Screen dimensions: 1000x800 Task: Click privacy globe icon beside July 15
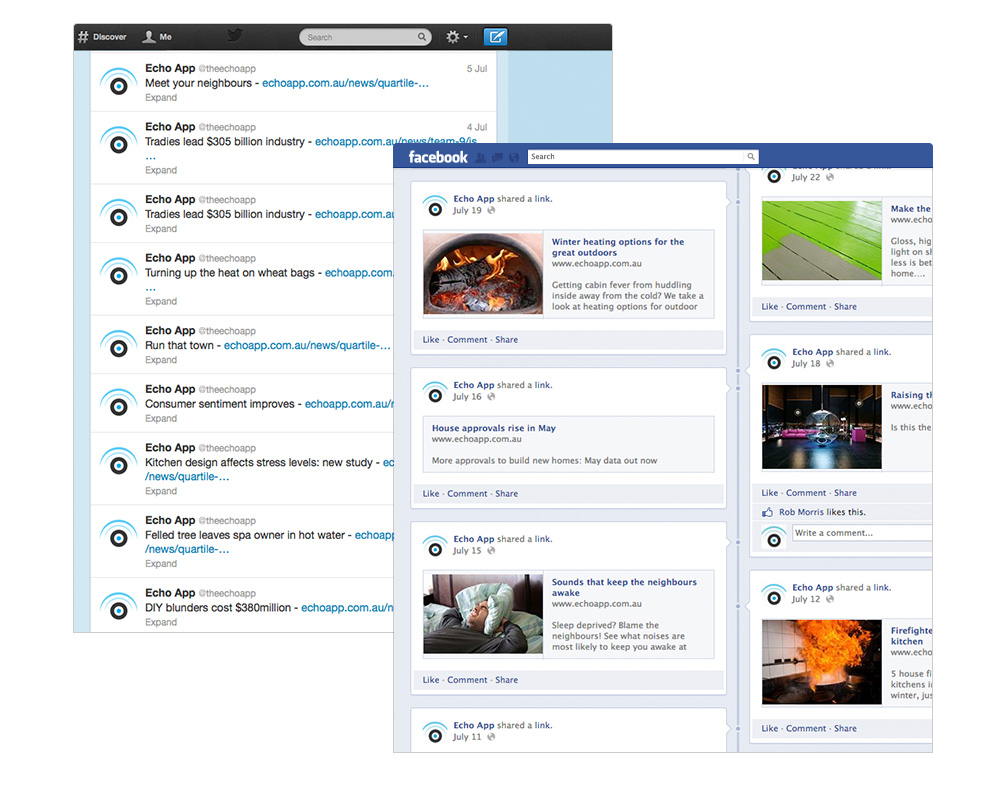(x=491, y=551)
